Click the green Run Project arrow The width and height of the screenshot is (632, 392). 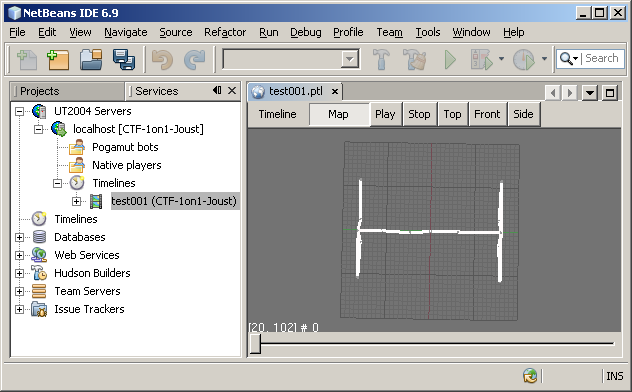tap(450, 60)
